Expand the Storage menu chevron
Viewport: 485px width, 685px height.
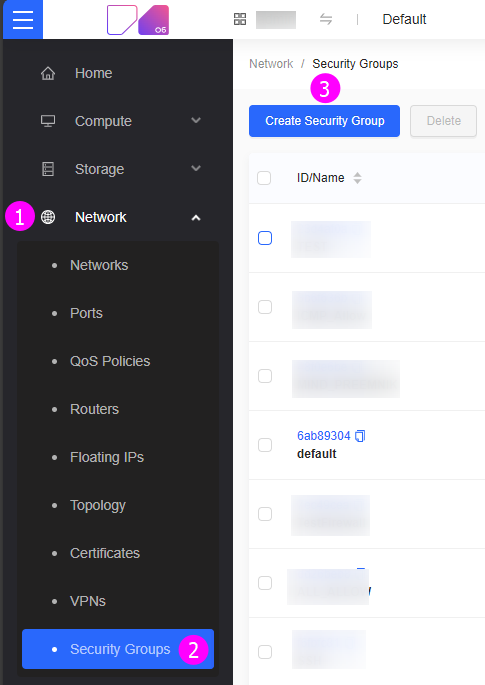pyautogui.click(x=196, y=168)
